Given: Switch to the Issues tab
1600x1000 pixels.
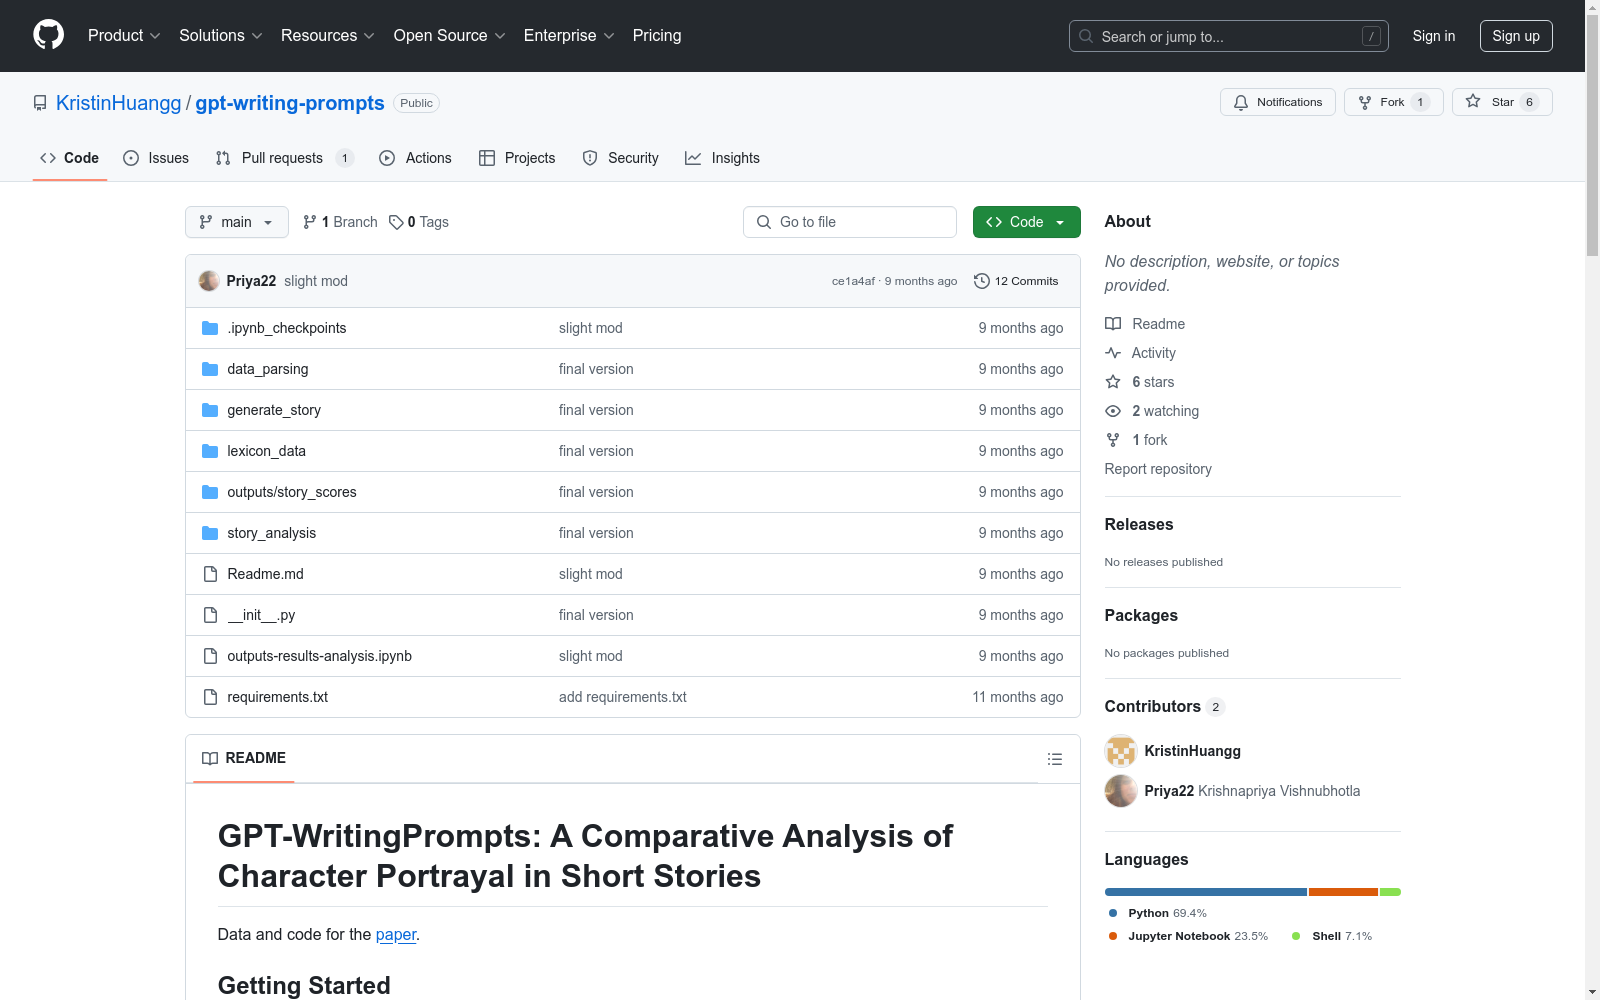Looking at the screenshot, I should pyautogui.click(x=156, y=158).
